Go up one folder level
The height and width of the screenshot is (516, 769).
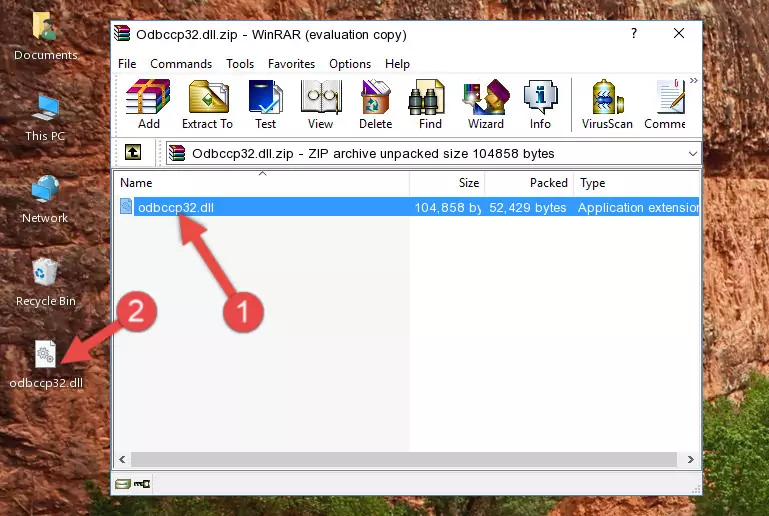[x=133, y=153]
